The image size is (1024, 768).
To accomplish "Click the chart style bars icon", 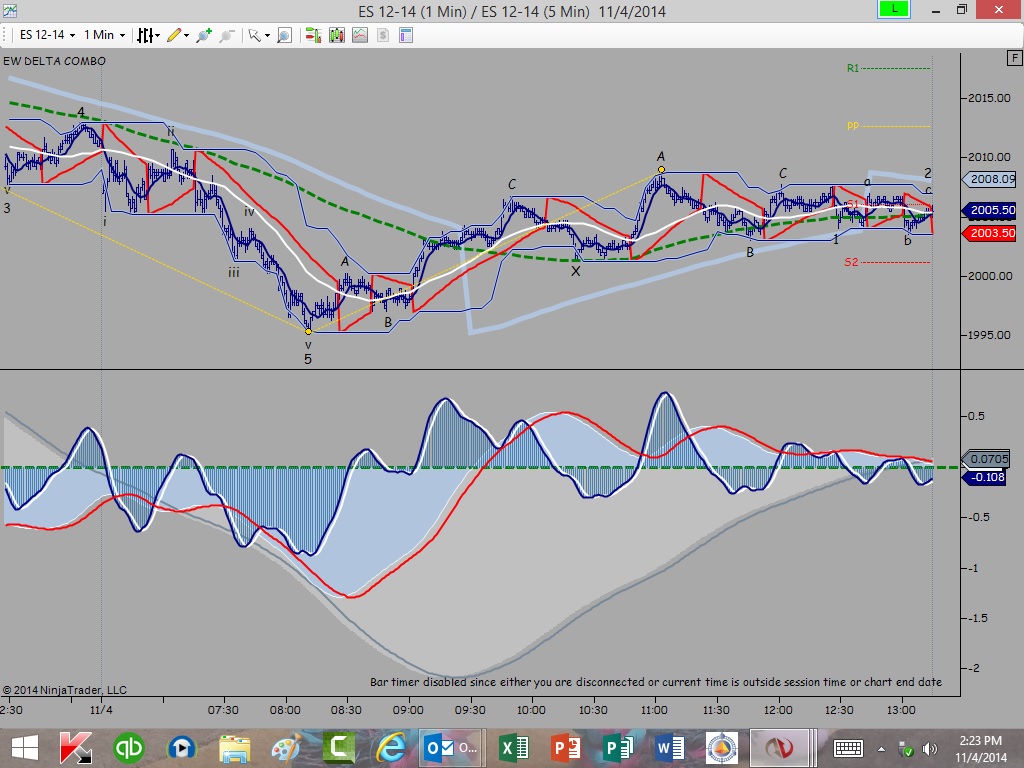I will click(x=144, y=35).
